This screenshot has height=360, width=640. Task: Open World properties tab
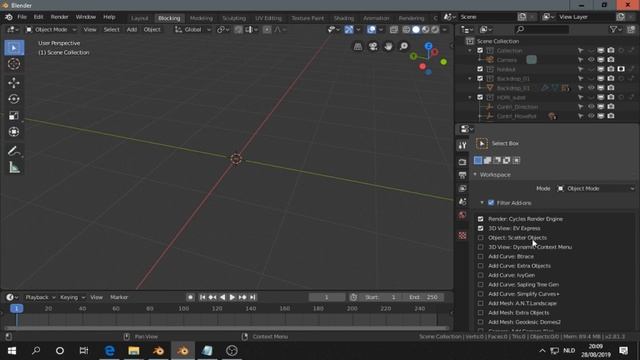[462, 215]
